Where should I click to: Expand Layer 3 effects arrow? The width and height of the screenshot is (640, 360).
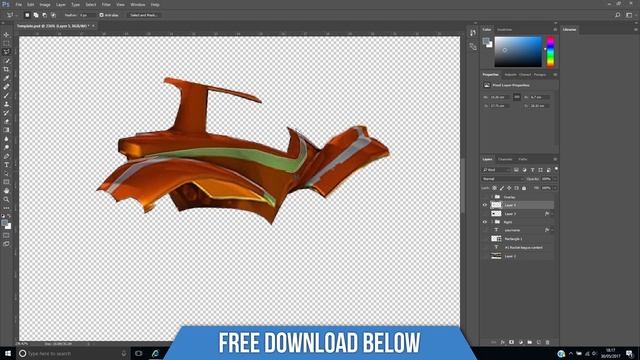tap(552, 214)
